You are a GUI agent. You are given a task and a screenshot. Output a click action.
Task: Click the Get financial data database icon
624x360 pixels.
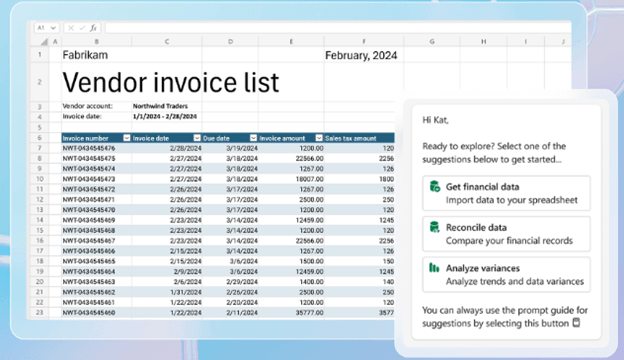coord(435,186)
